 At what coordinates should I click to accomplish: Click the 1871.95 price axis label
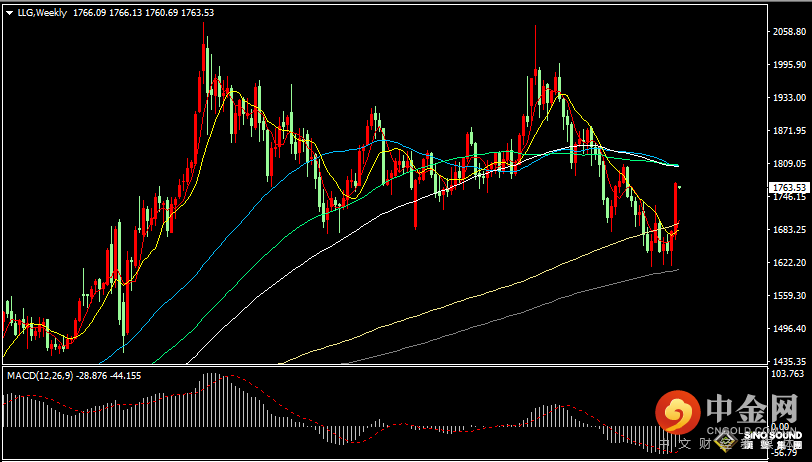click(x=789, y=131)
